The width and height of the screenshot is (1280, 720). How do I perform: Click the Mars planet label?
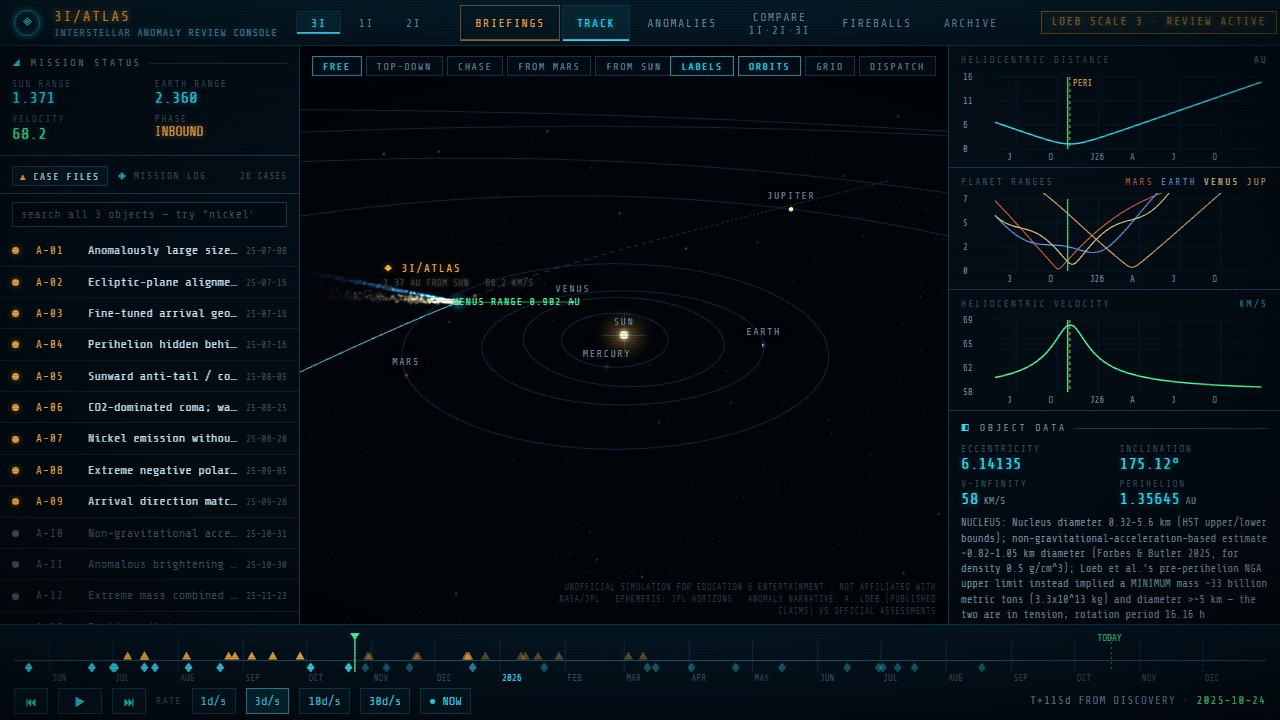click(x=405, y=362)
